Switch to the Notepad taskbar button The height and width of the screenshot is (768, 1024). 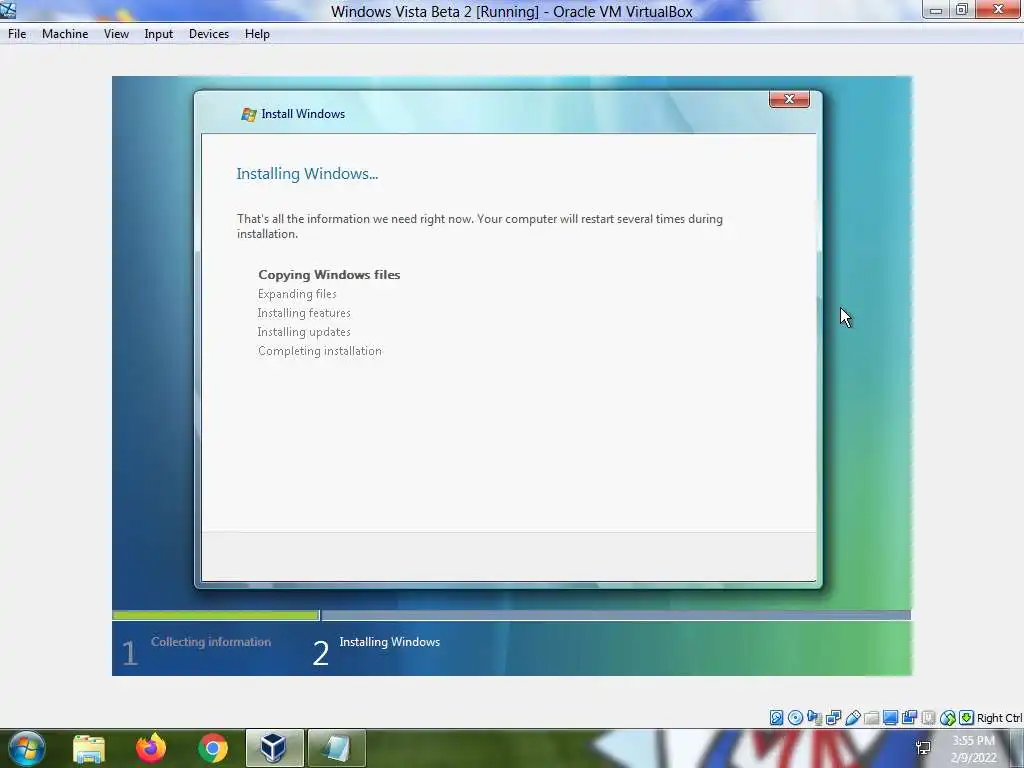tap(336, 748)
